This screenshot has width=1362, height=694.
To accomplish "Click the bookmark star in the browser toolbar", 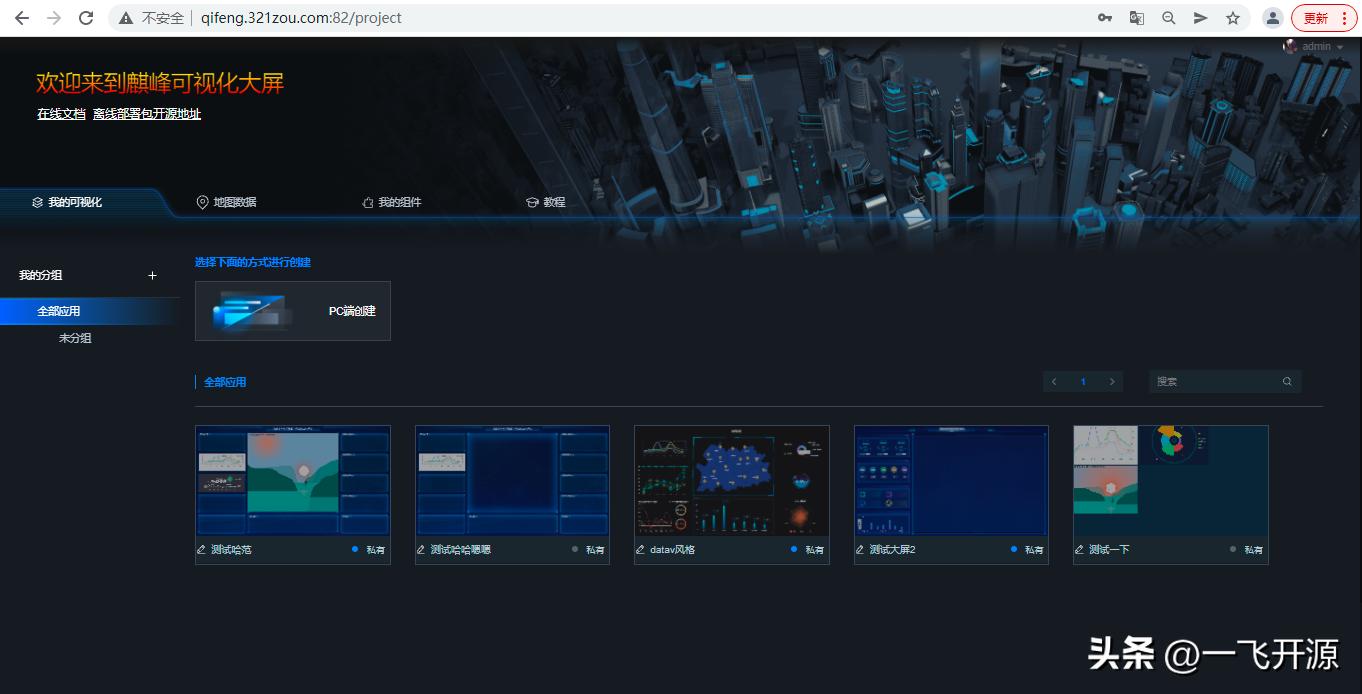I will click(1233, 17).
